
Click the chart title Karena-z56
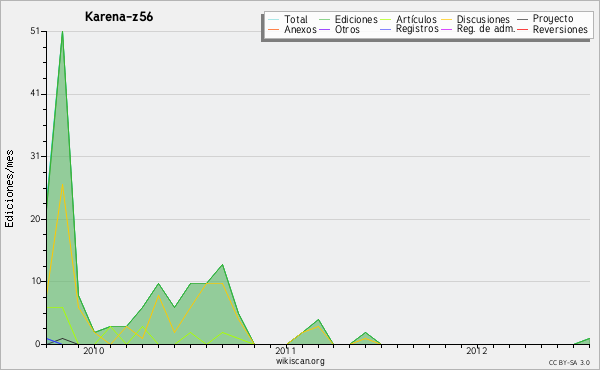click(x=119, y=17)
